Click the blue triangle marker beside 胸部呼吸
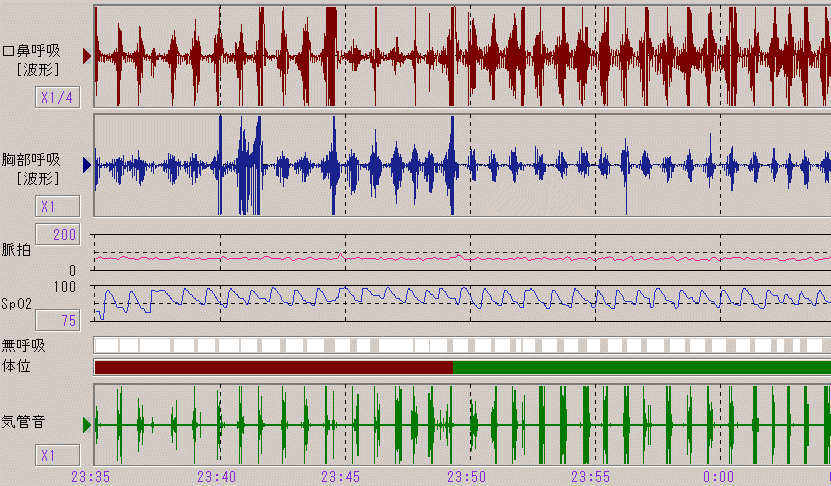The width and height of the screenshot is (831, 486). coord(87,165)
